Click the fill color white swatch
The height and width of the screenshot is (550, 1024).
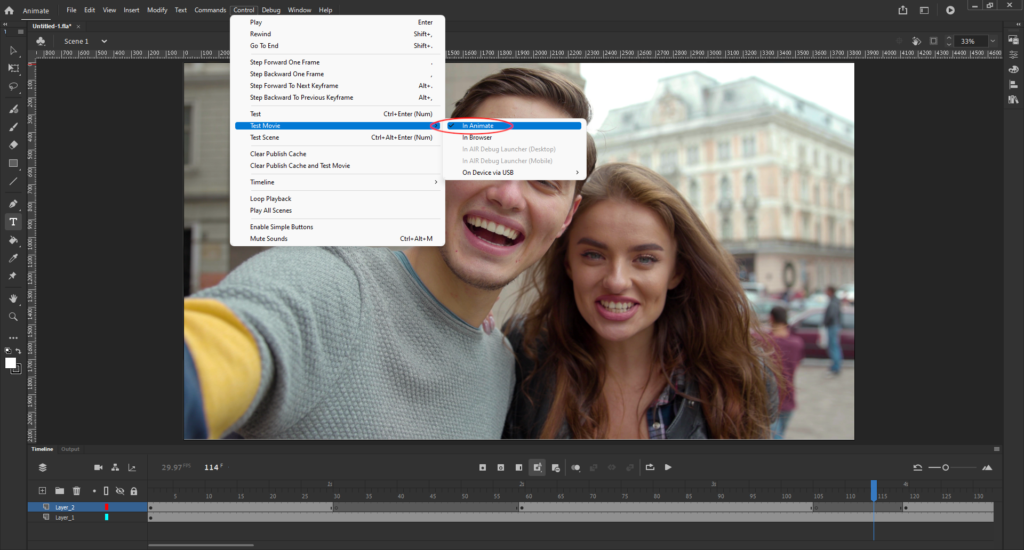[11, 363]
